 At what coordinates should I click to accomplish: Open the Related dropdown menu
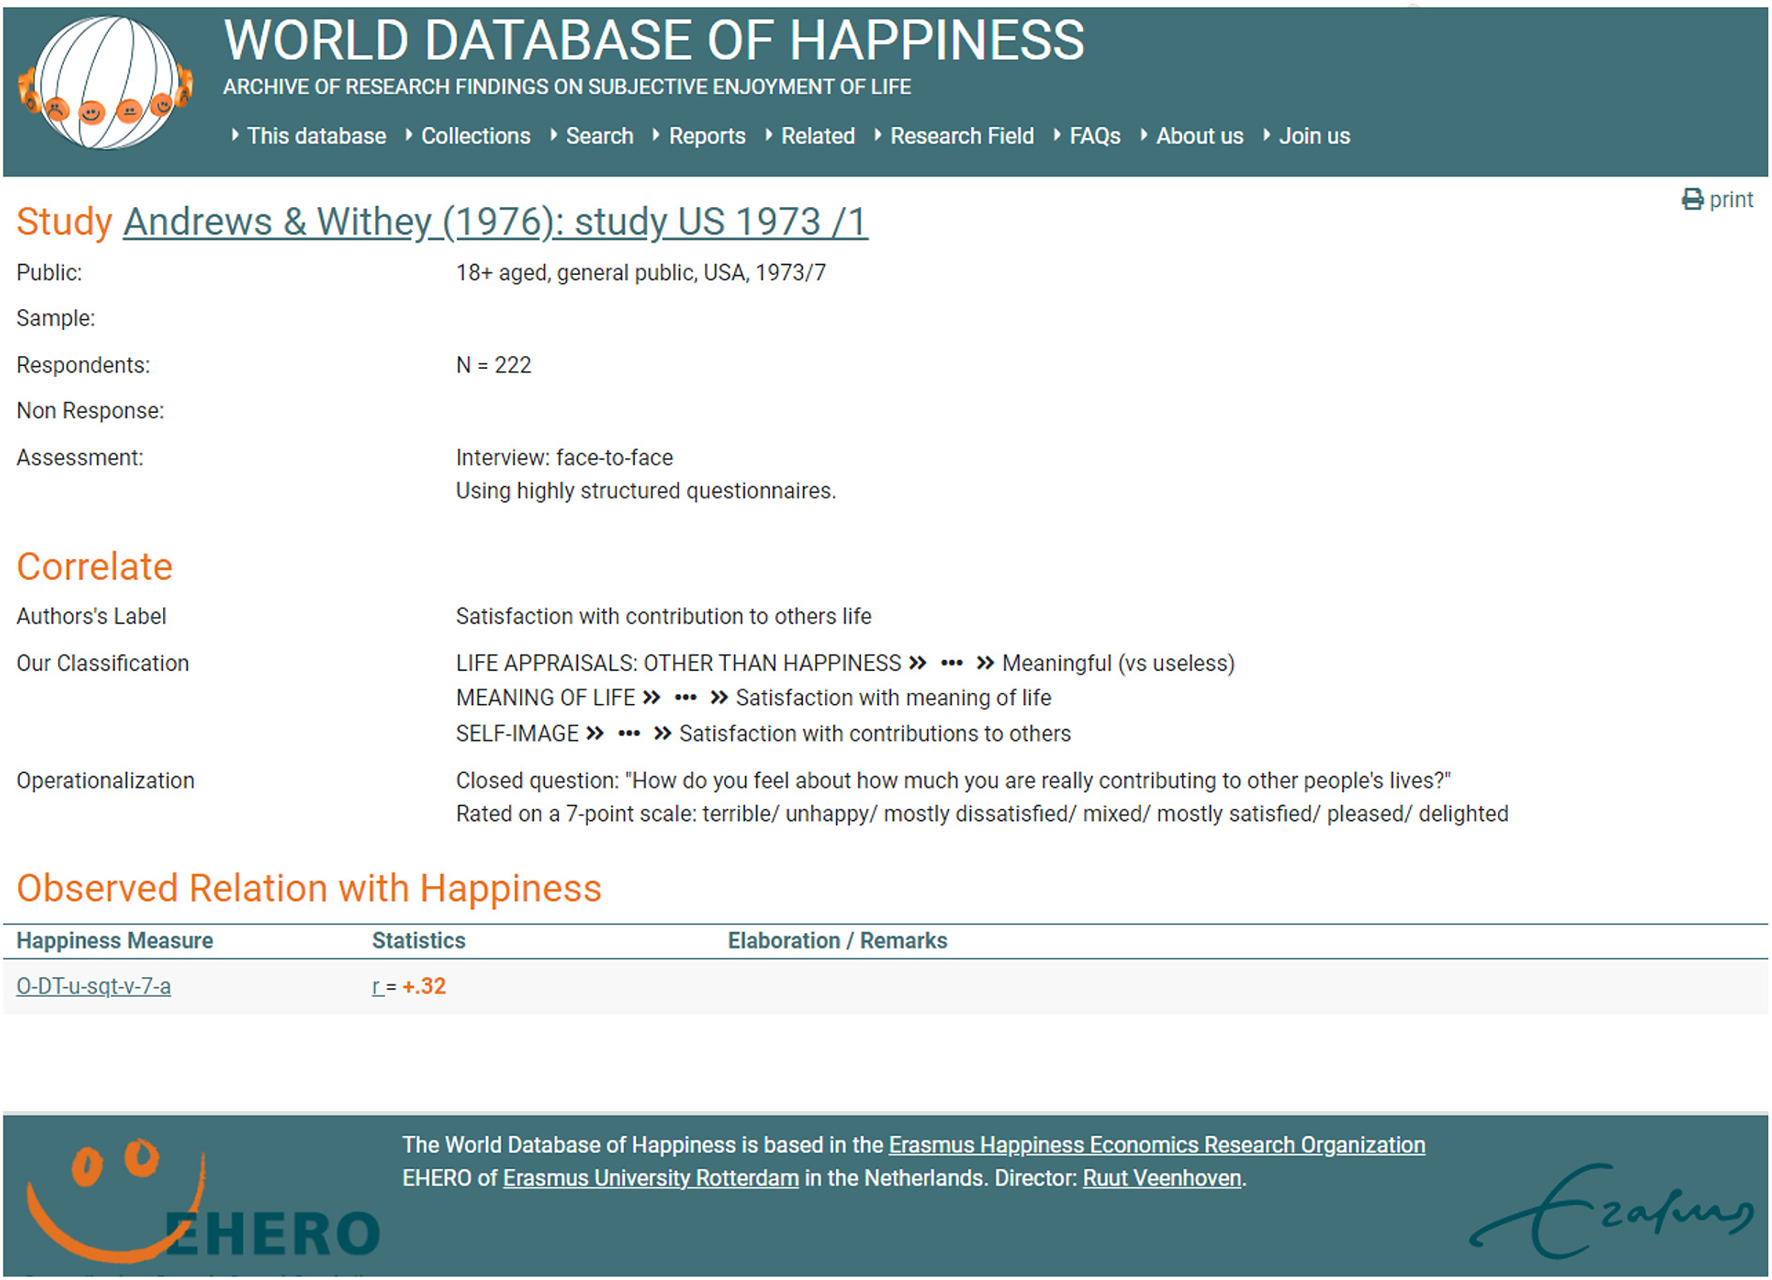[817, 136]
